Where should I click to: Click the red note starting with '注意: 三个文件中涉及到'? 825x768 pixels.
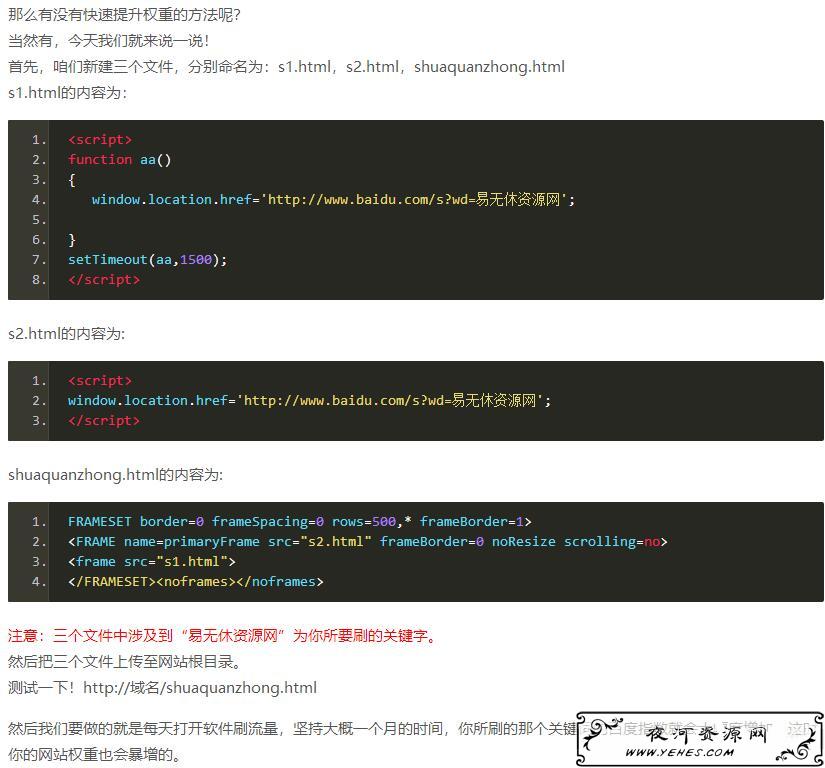coord(223,635)
